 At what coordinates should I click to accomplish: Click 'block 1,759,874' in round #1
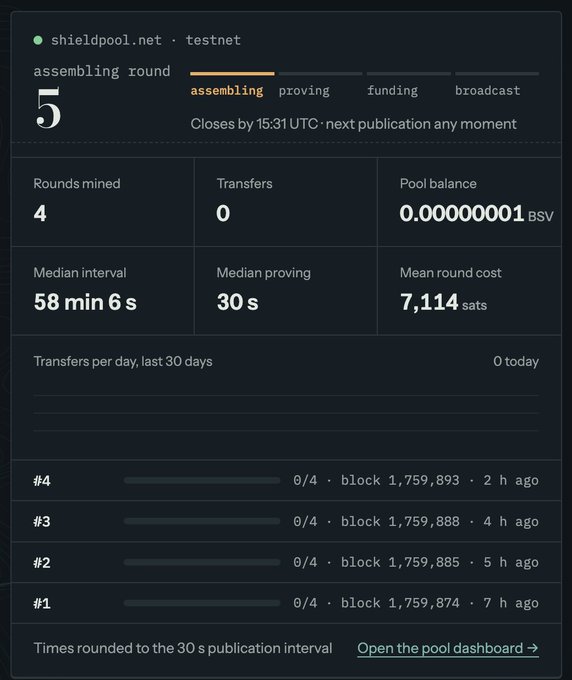(x=400, y=603)
